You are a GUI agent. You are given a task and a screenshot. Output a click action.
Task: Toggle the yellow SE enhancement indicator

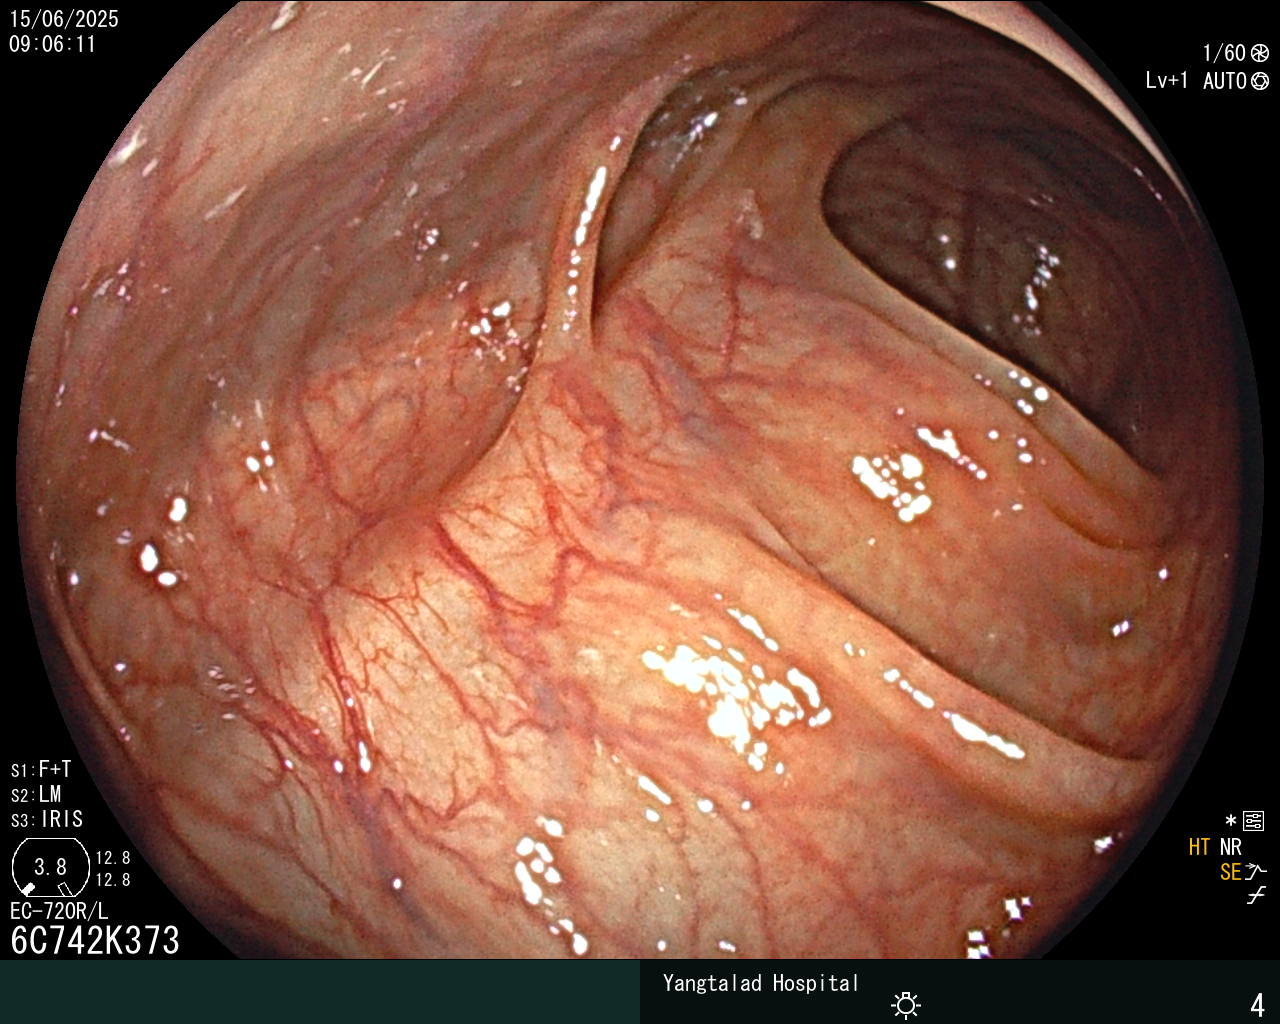(x=1231, y=872)
